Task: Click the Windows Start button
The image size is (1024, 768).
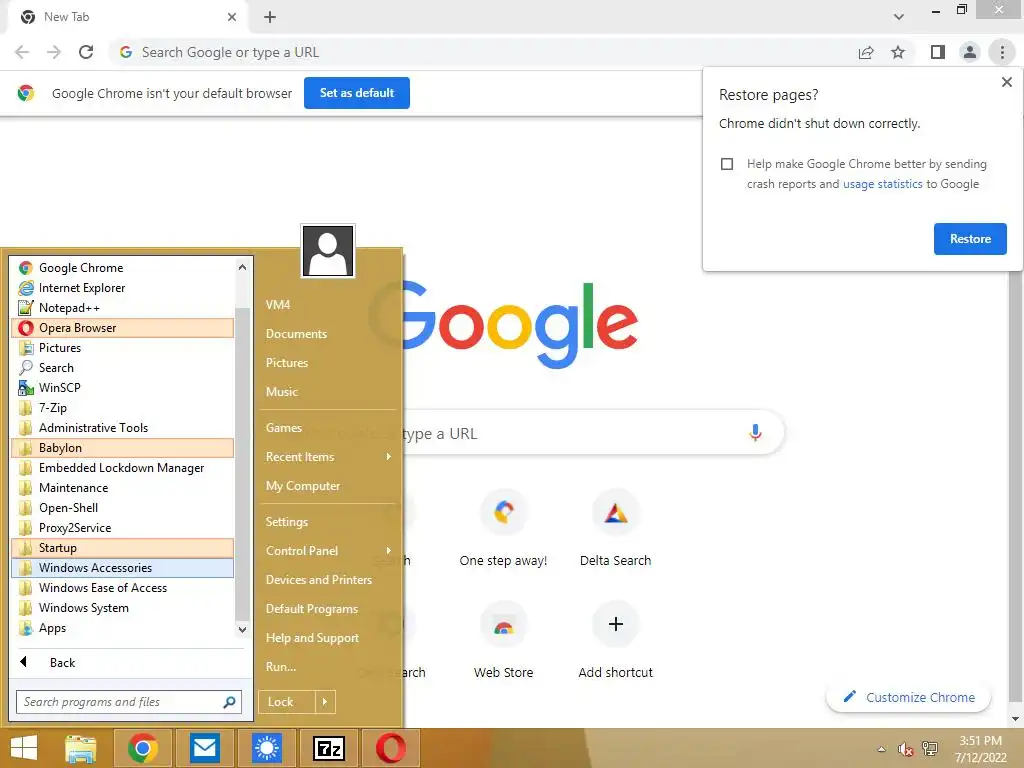Action: point(24,748)
